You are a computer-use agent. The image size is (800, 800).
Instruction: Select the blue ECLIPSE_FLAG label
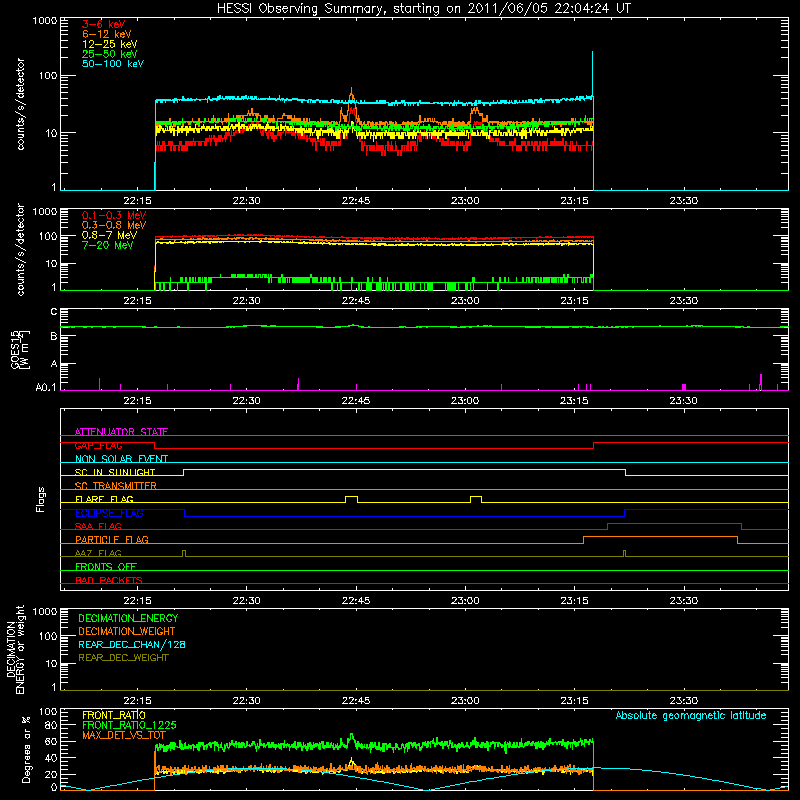(x=109, y=513)
